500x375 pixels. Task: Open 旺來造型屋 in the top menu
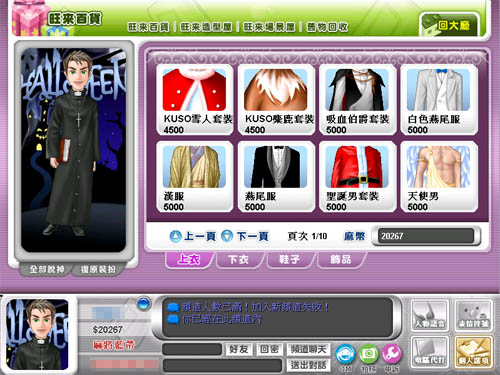[x=206, y=27]
